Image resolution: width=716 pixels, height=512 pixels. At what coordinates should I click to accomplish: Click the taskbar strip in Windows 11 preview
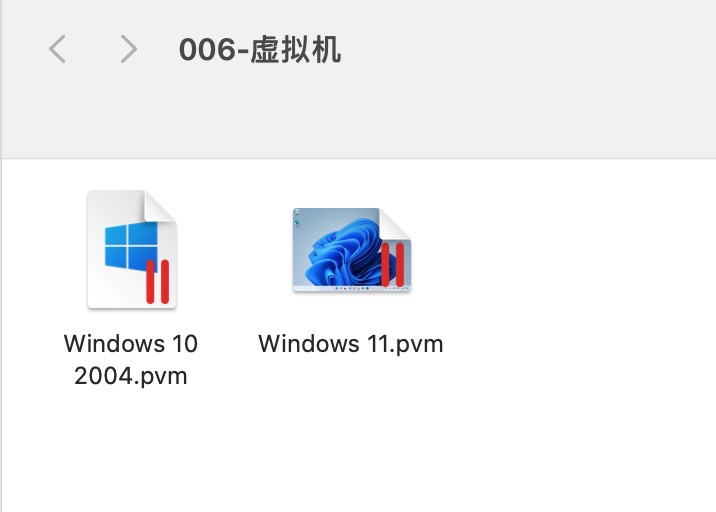click(x=352, y=289)
